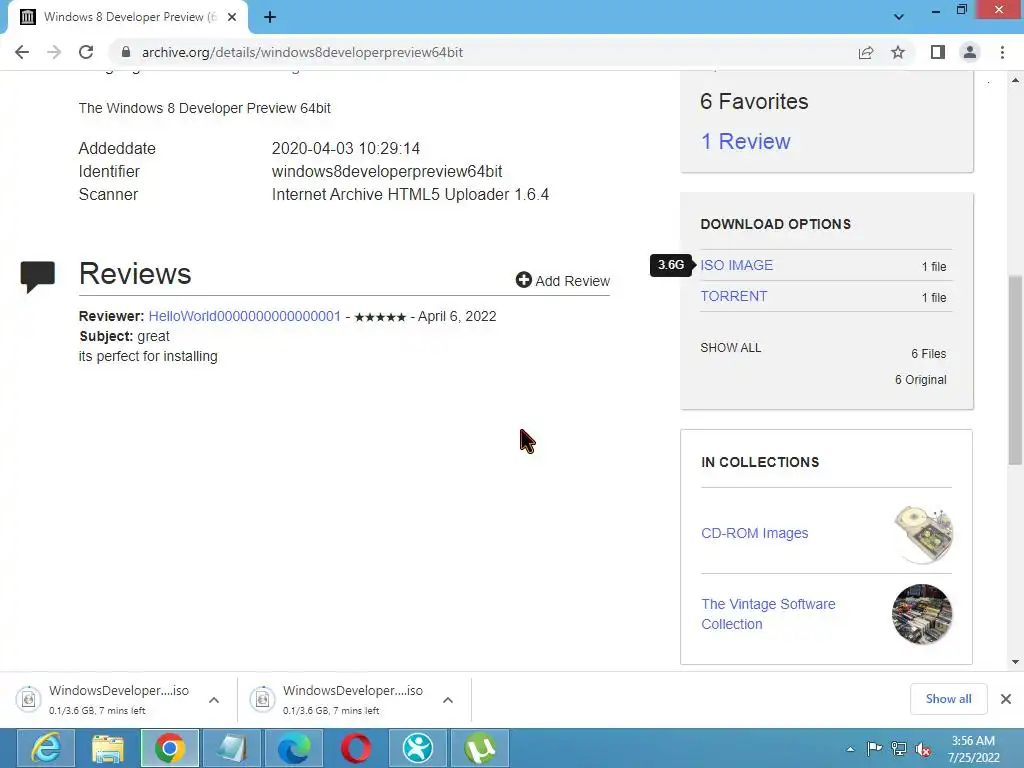Show hidden system tray icons
The height and width of the screenshot is (768, 1024).
[850, 749]
